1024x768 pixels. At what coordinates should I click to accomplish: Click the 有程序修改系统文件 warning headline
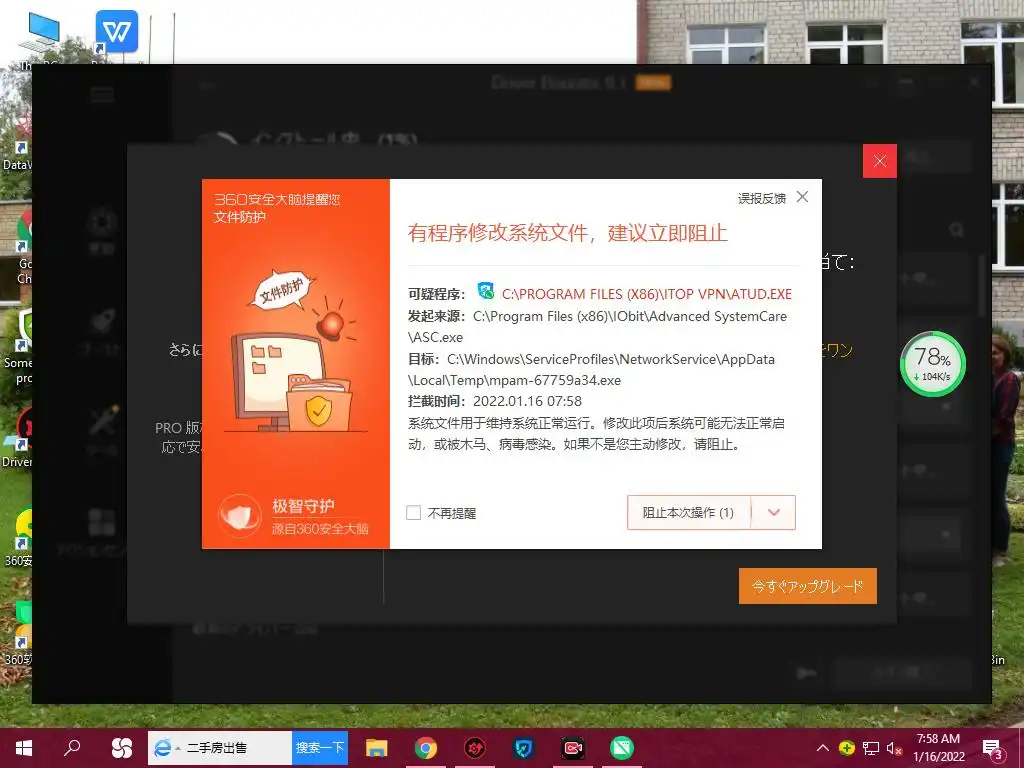[568, 233]
